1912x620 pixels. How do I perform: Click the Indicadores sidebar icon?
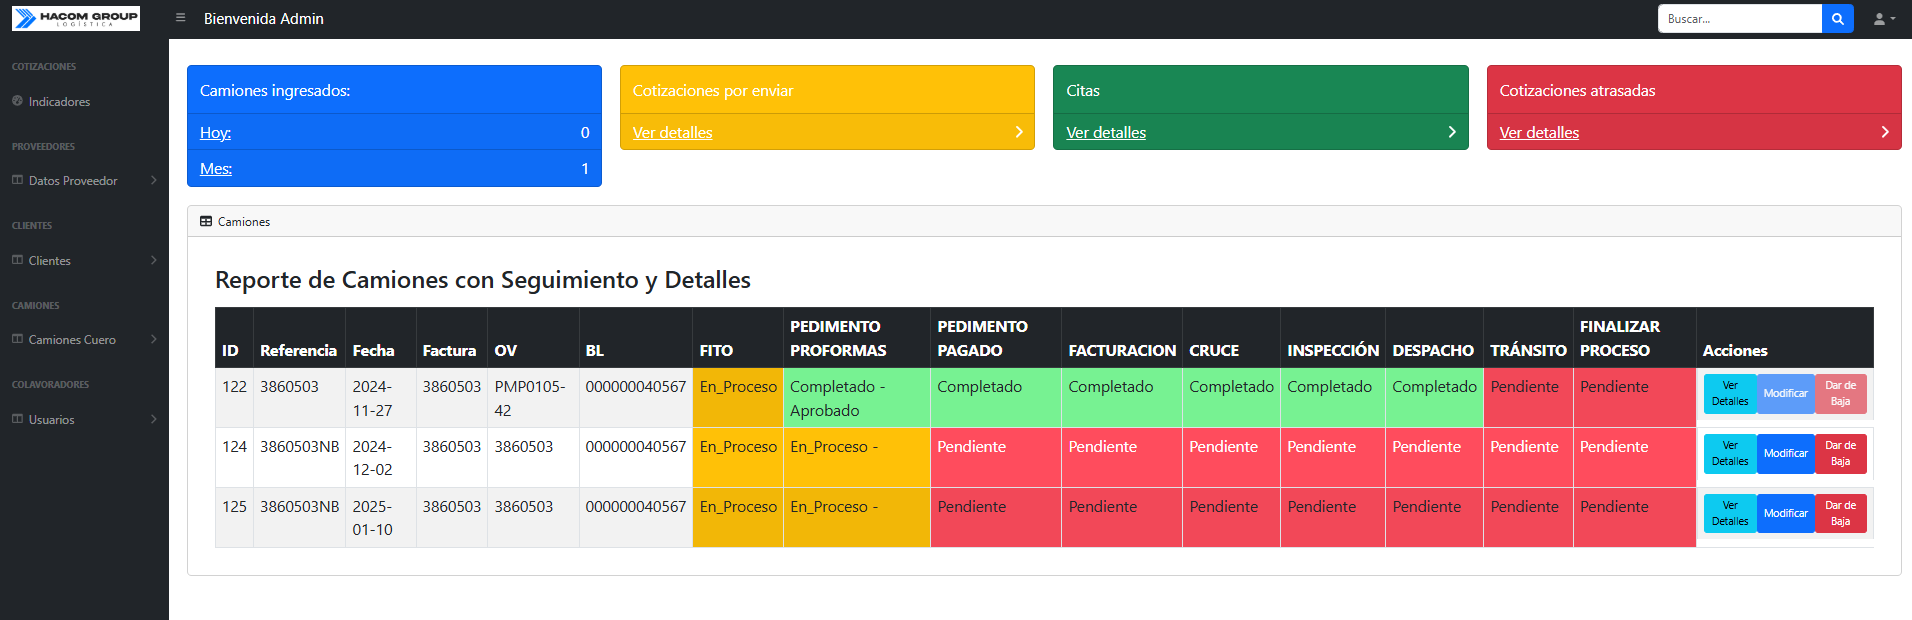coord(17,101)
